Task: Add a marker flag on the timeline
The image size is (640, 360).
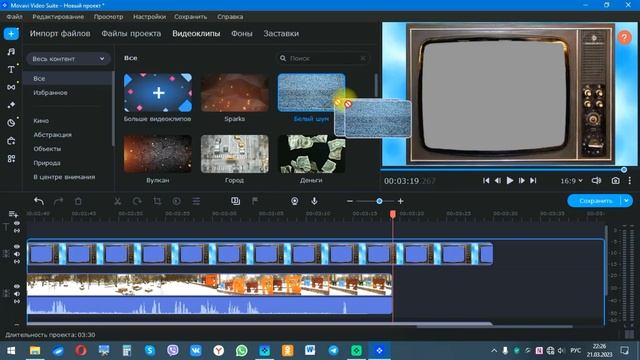Action: click(x=255, y=201)
